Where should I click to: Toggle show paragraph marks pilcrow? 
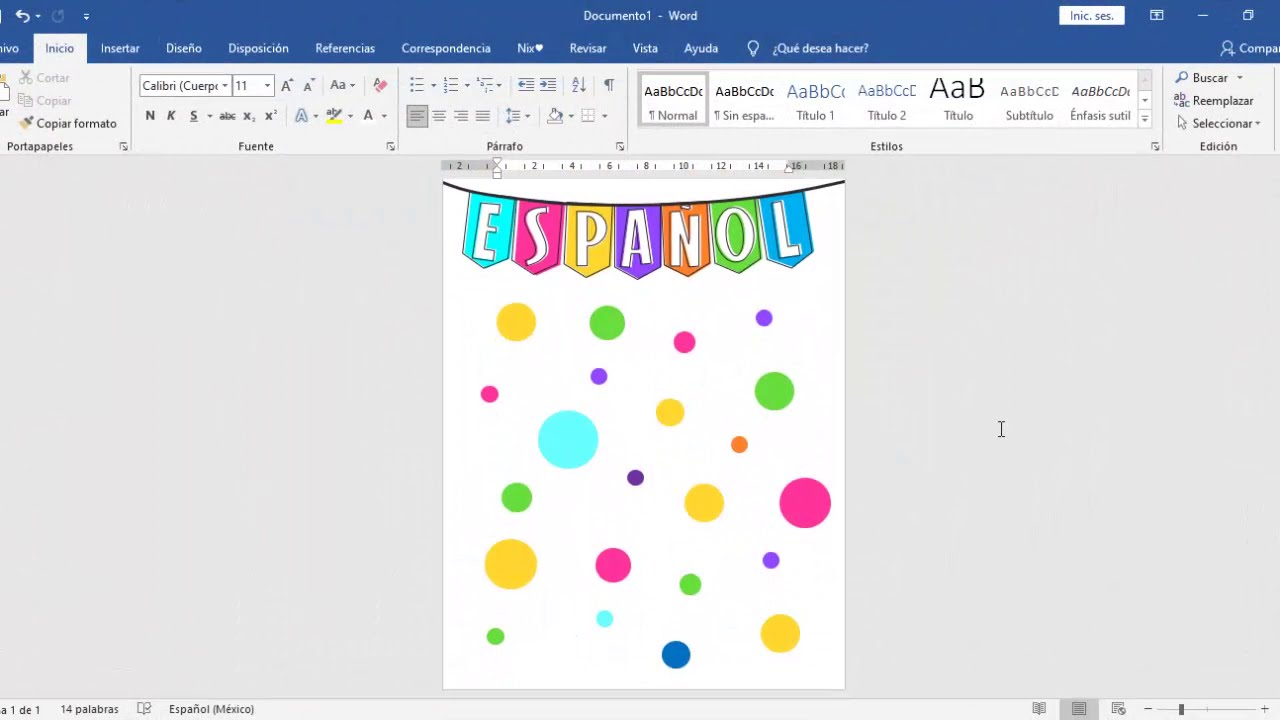609,86
